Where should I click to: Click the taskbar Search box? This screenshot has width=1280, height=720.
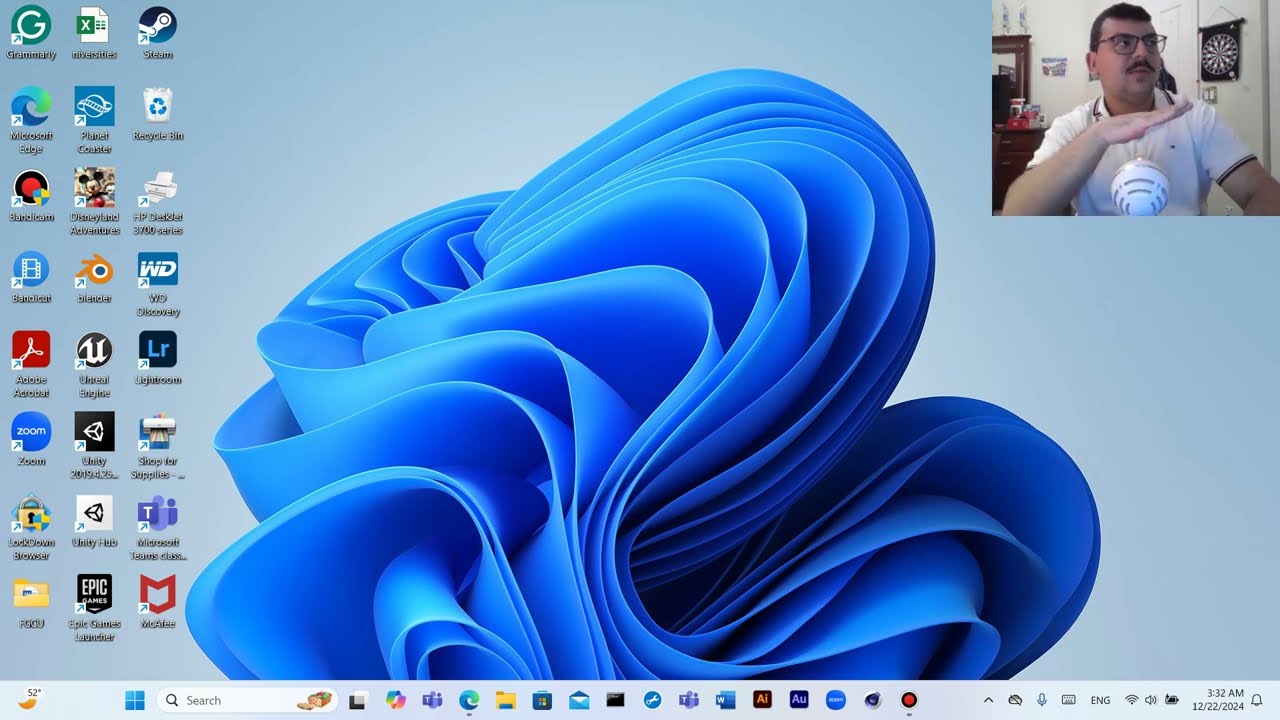point(248,700)
